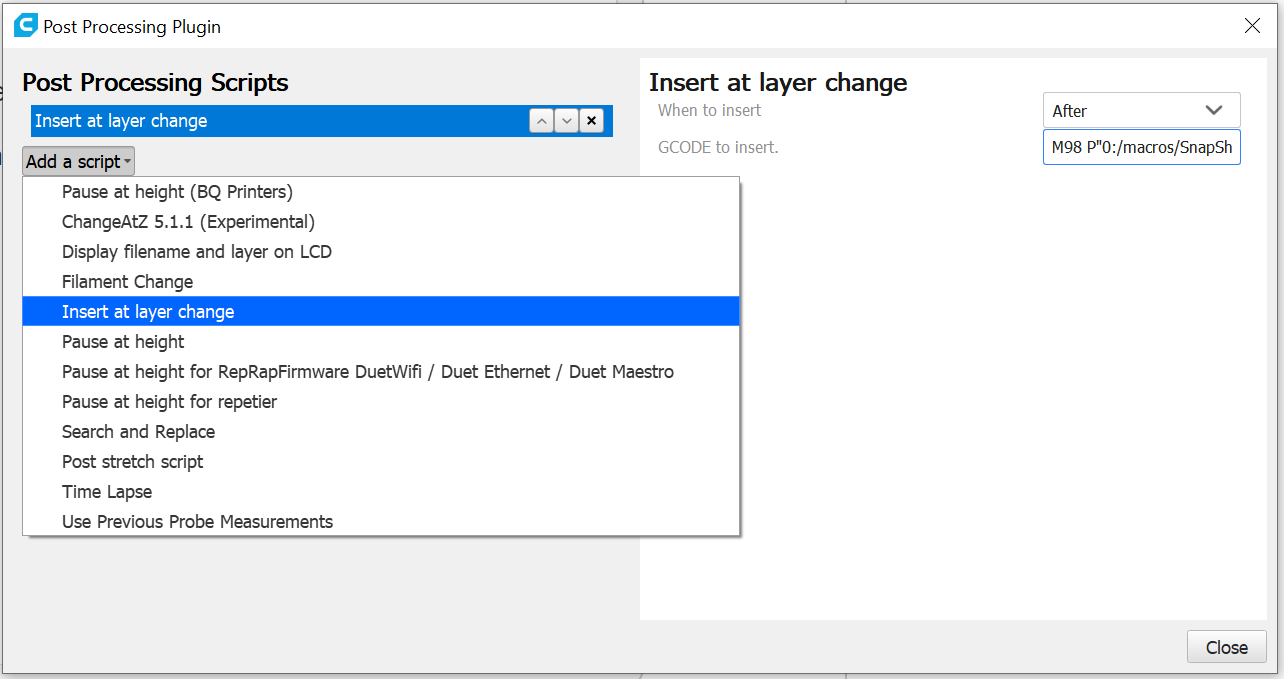Close the Post Processing Plugin window
Screen dimensions: 1284x679
pos(1252,26)
